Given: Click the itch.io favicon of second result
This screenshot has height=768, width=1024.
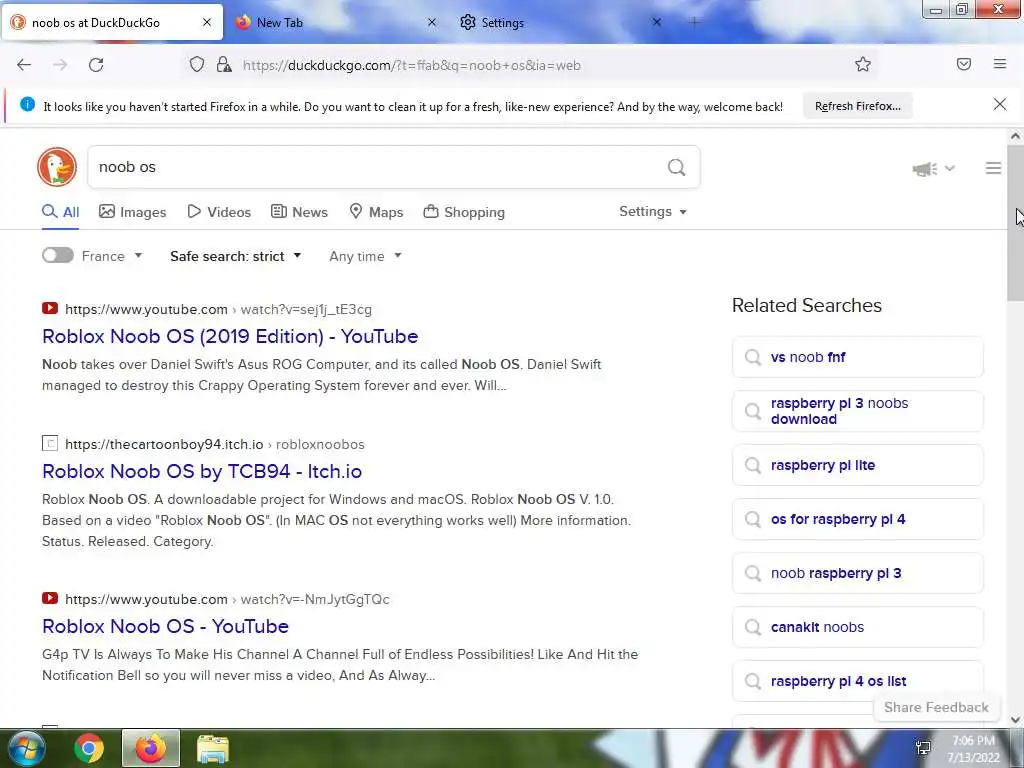Looking at the screenshot, I should click(x=50, y=443).
